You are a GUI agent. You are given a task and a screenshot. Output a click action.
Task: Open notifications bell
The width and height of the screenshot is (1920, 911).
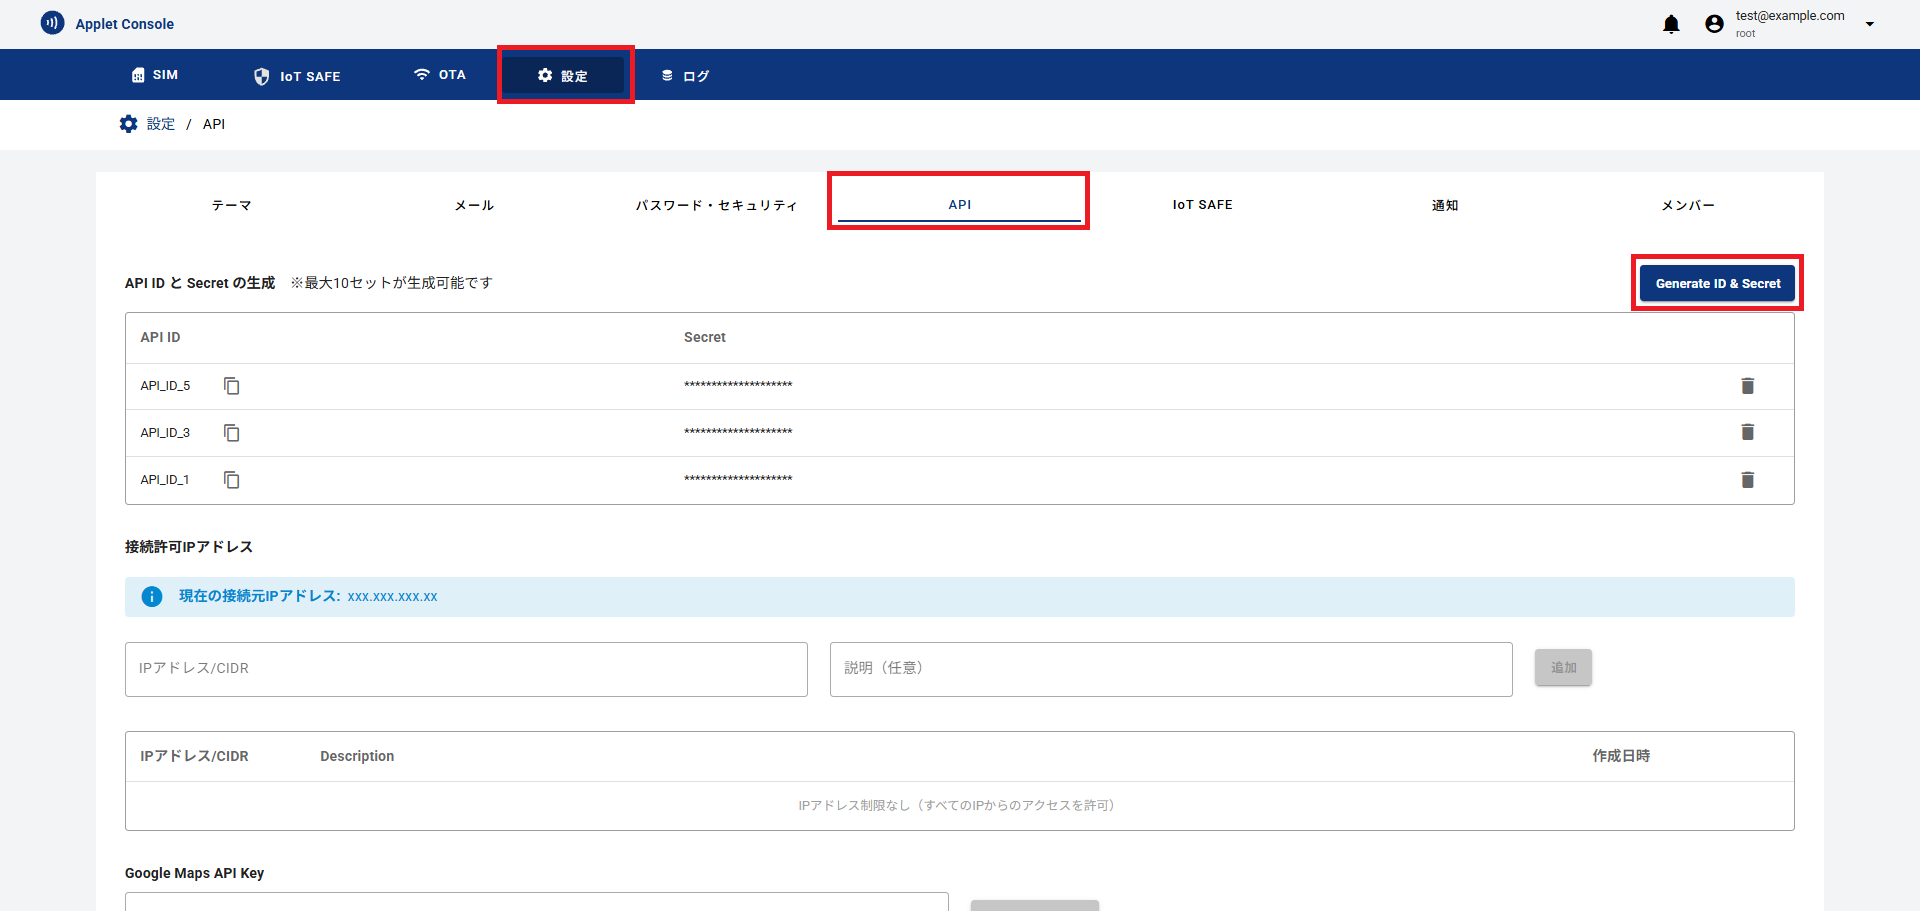point(1671,24)
